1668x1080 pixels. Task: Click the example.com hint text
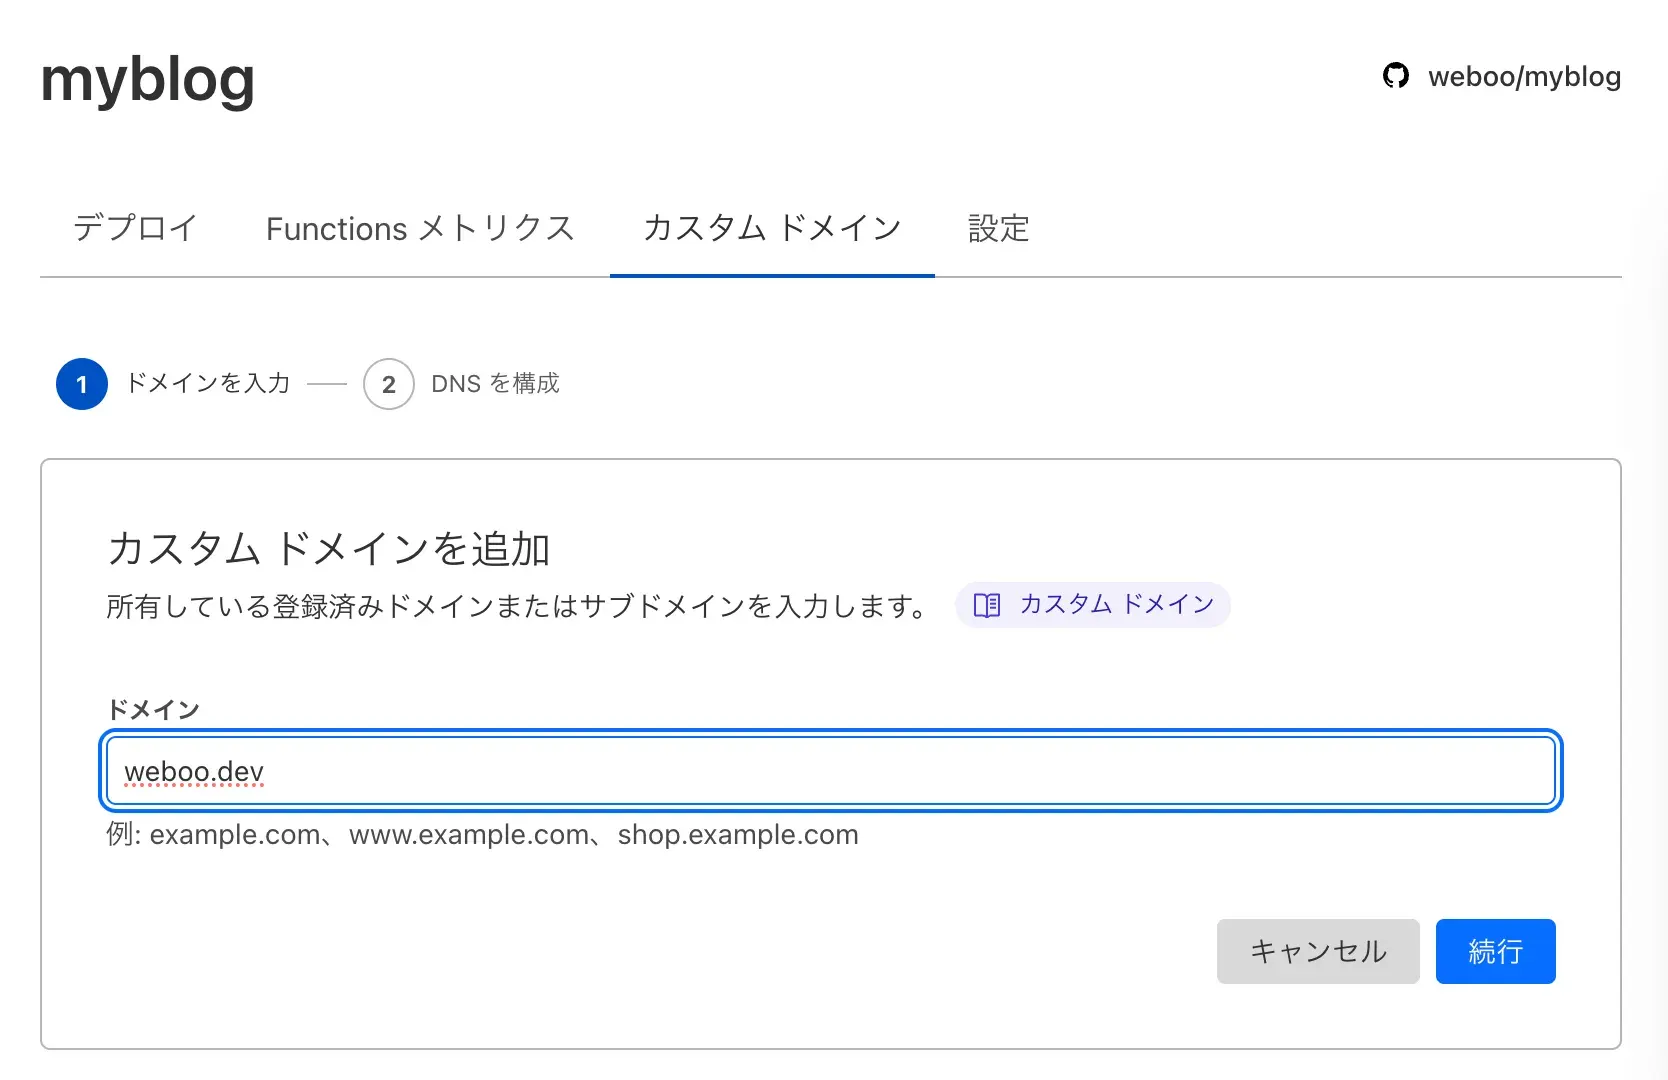click(x=482, y=835)
